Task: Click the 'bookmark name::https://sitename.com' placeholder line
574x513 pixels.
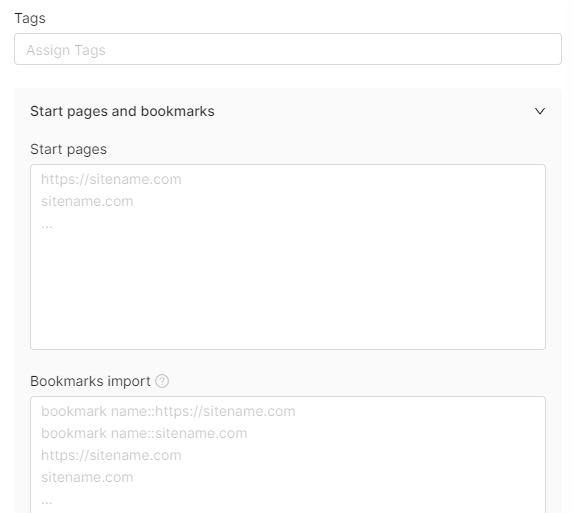Action: pos(168,412)
